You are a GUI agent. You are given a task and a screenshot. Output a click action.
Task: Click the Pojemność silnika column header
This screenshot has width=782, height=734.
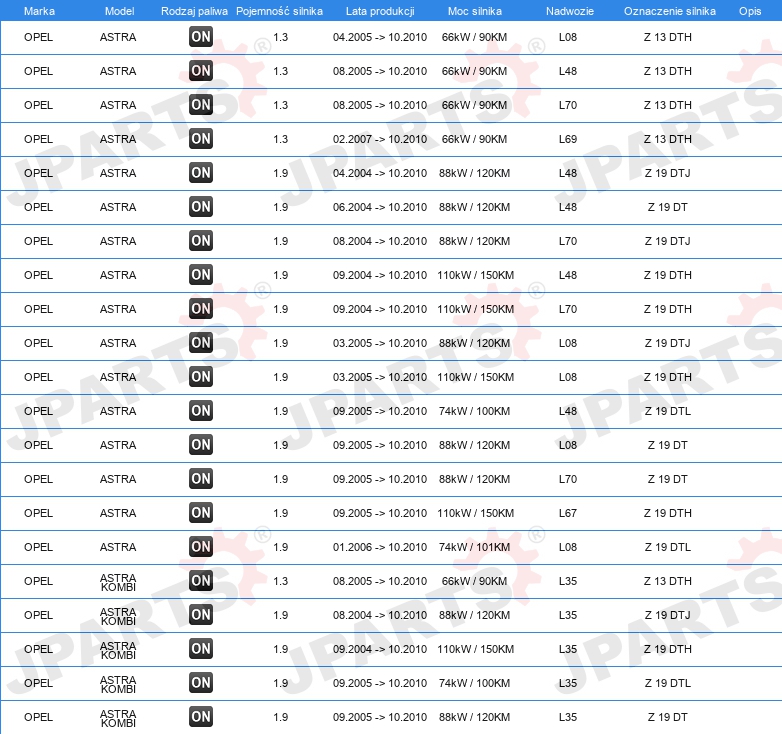[279, 11]
